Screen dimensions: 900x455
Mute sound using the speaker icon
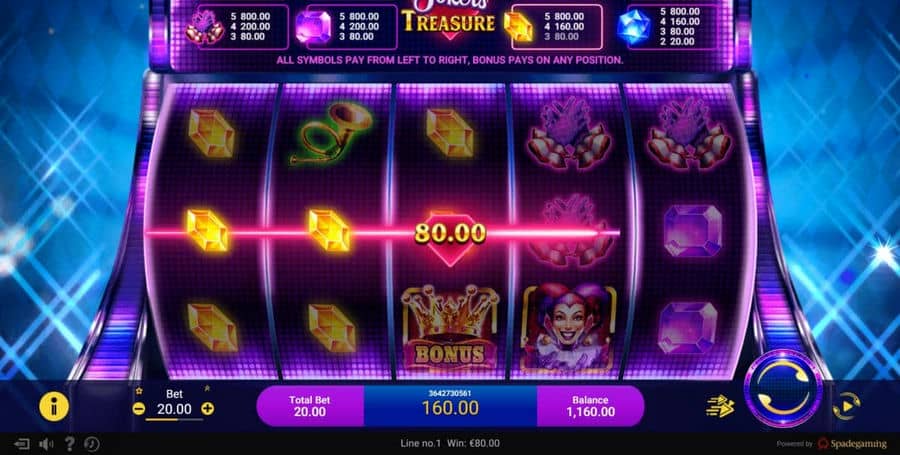click(x=46, y=444)
